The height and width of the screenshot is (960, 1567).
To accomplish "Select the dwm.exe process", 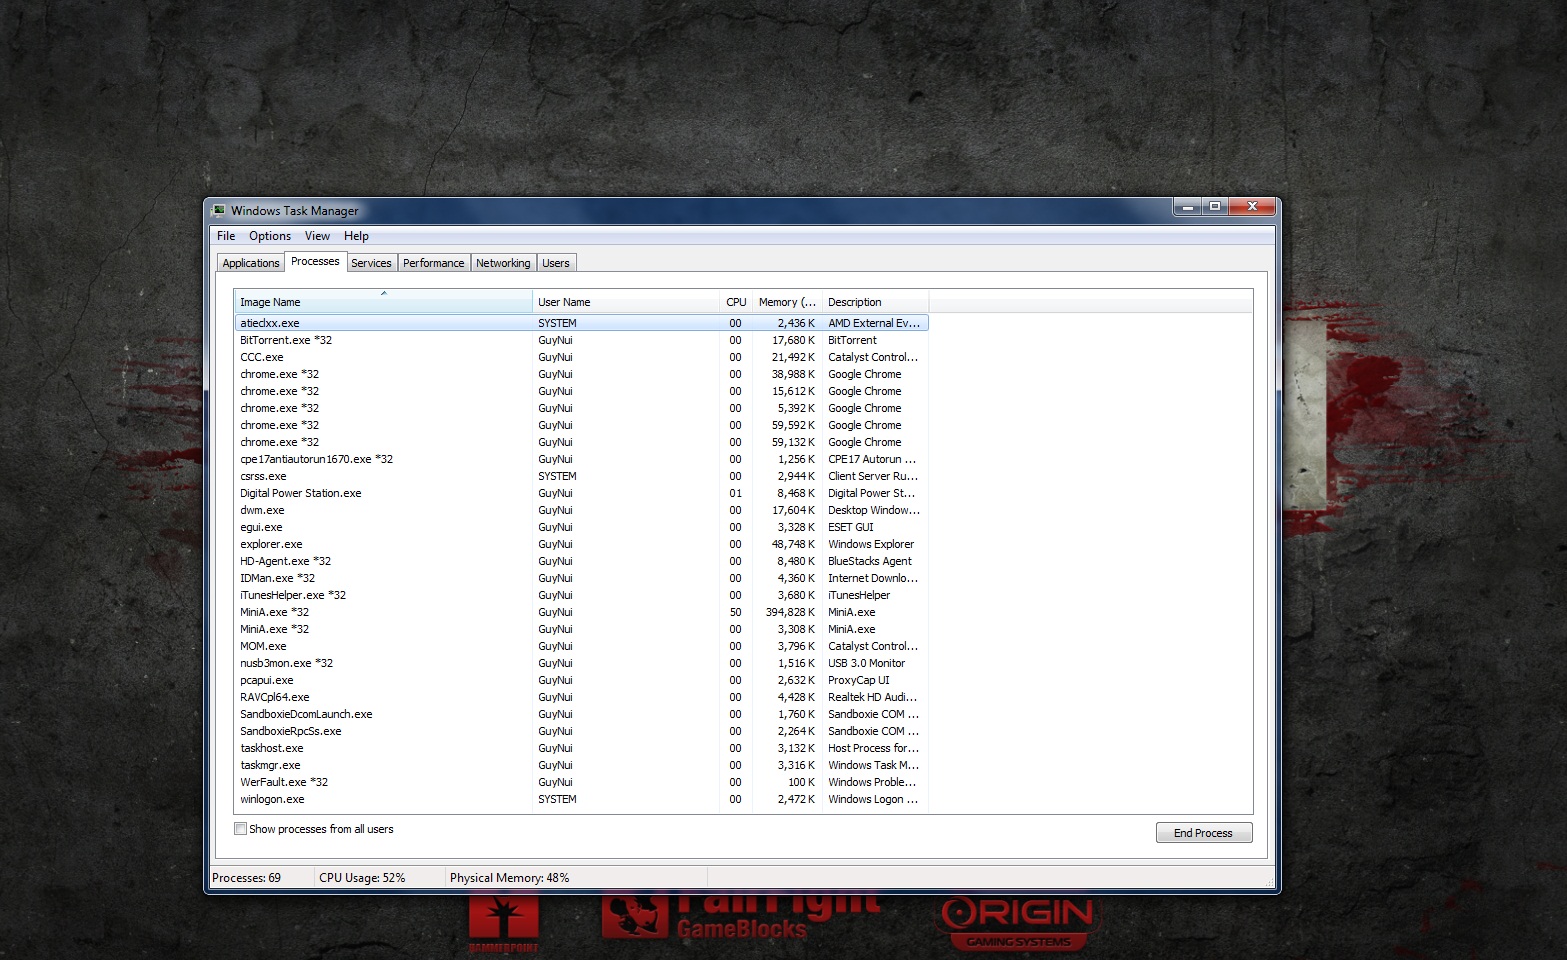I will tap(582, 510).
